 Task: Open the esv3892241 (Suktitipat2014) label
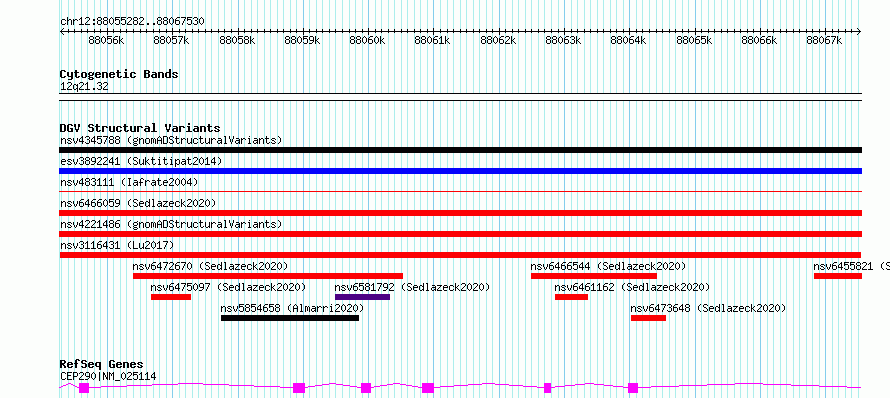click(x=141, y=161)
